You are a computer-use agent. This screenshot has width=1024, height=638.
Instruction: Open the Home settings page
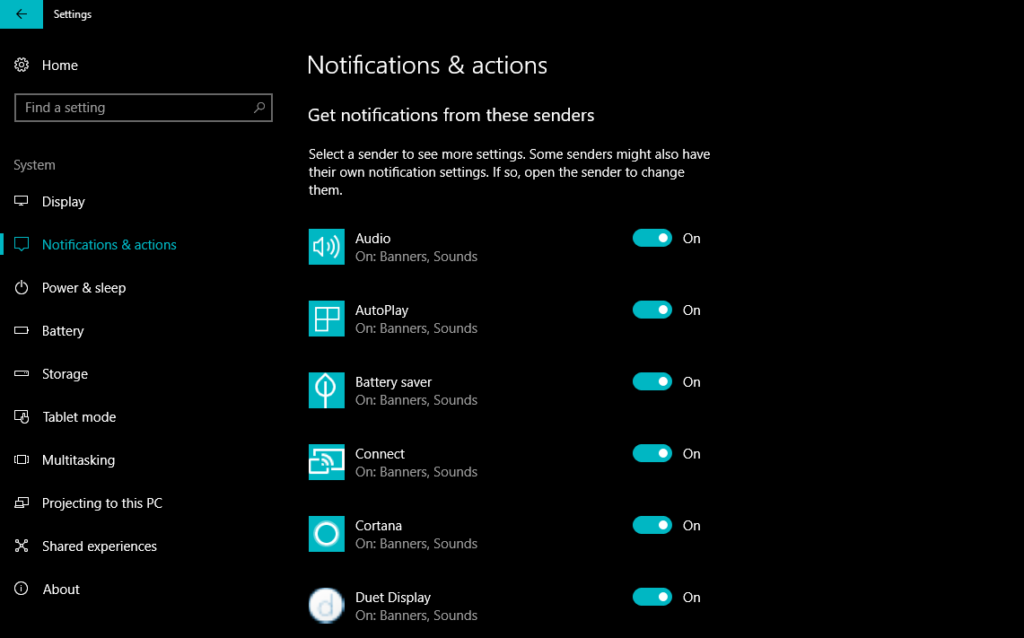60,65
